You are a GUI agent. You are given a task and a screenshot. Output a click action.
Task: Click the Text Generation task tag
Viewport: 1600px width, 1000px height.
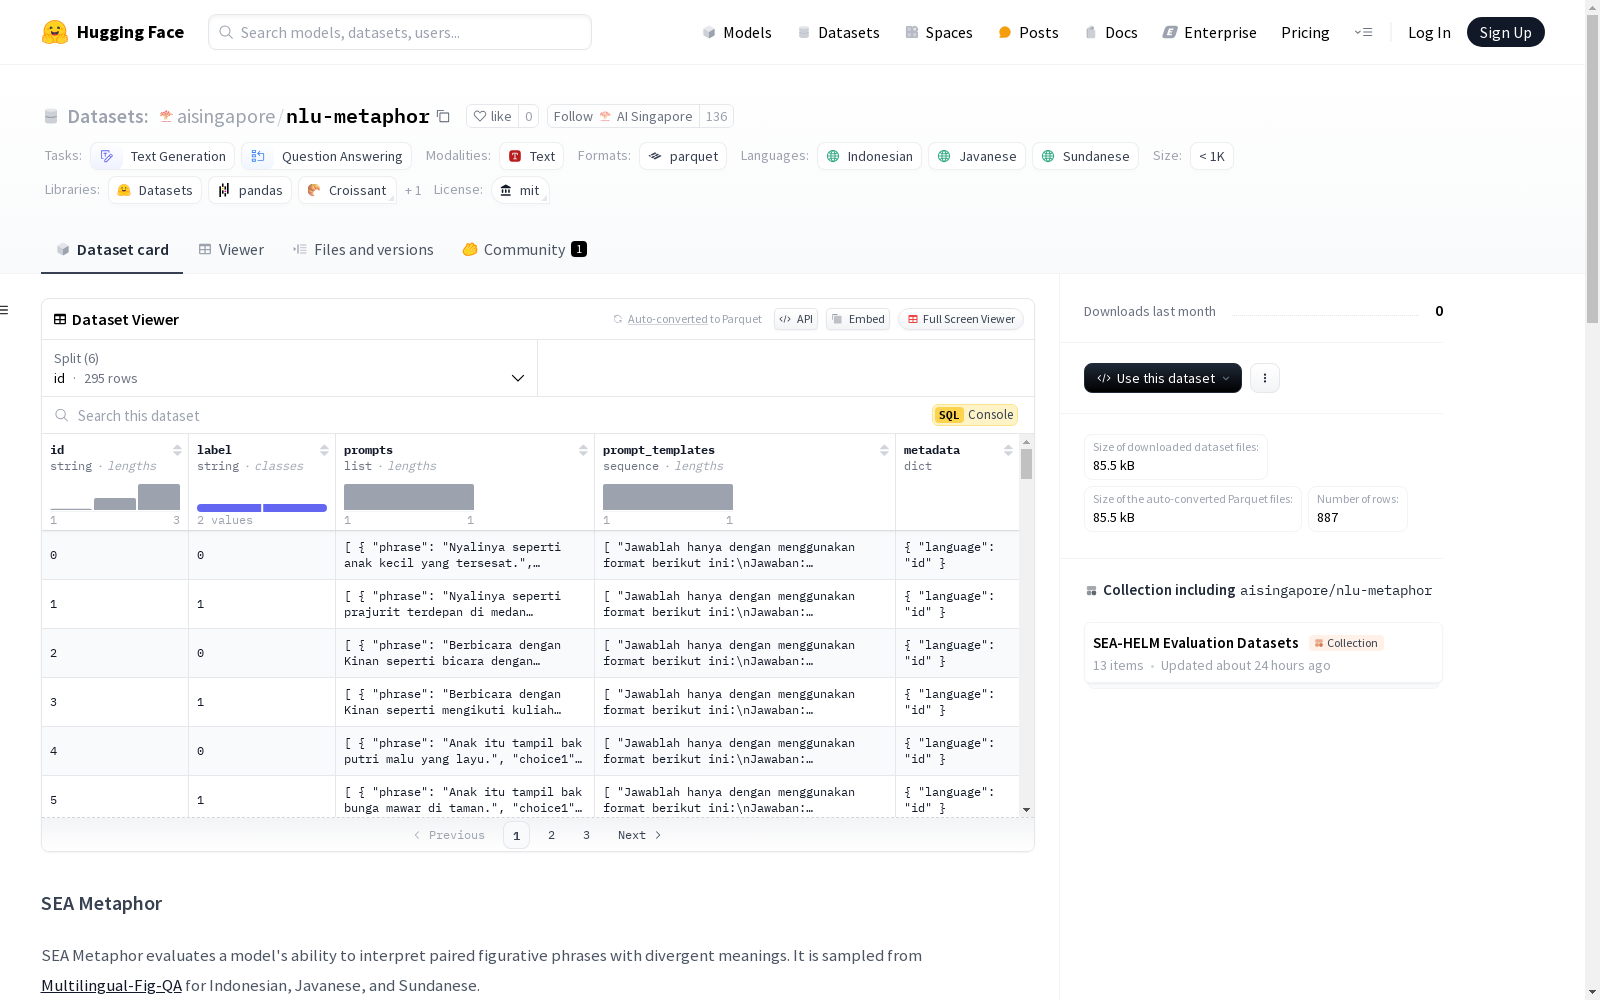tap(163, 156)
